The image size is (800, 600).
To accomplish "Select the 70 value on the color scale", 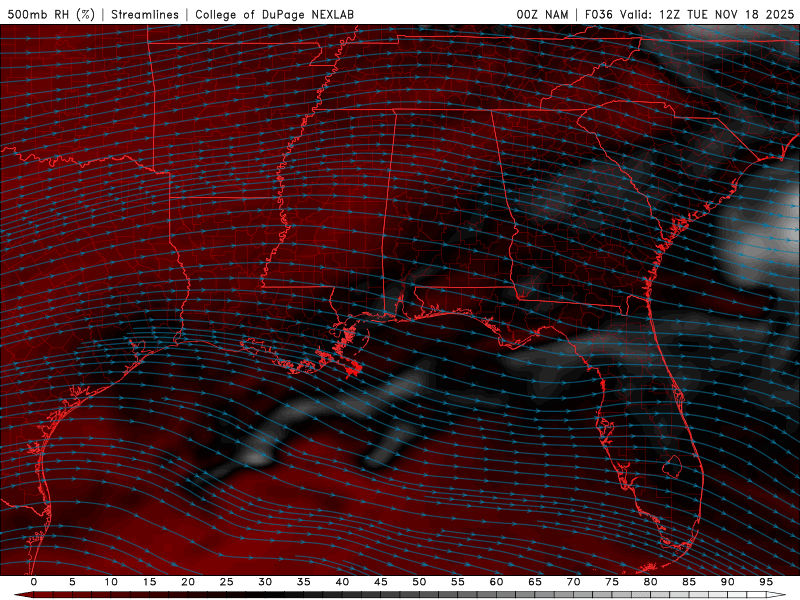I will point(573,582).
